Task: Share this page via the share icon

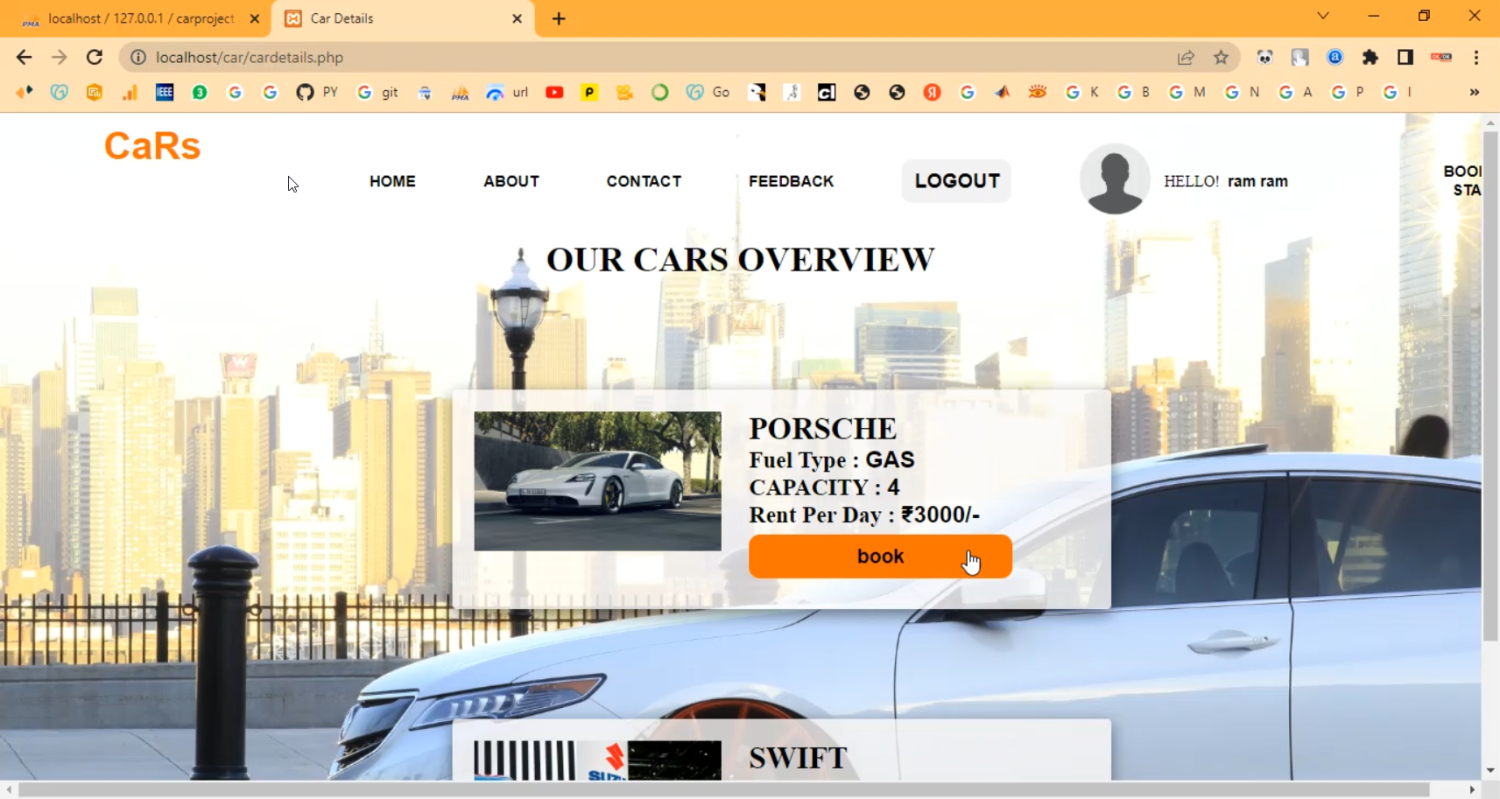Action: coord(1186,57)
